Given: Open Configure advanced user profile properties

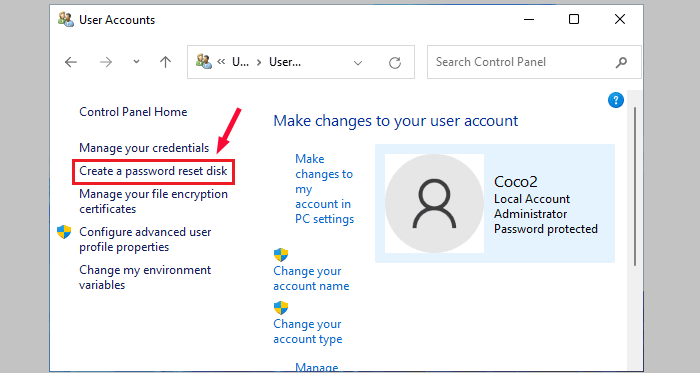Looking at the screenshot, I should 145,239.
